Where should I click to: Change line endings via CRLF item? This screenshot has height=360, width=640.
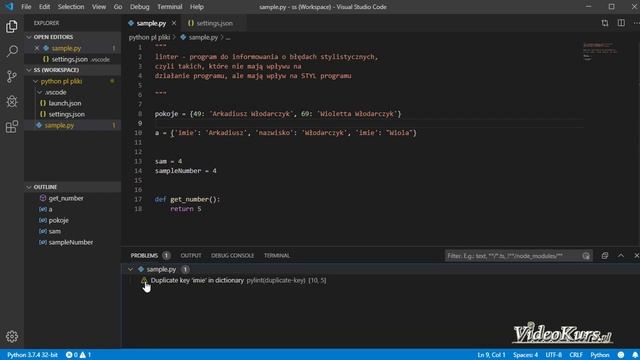pyautogui.click(x=576, y=355)
